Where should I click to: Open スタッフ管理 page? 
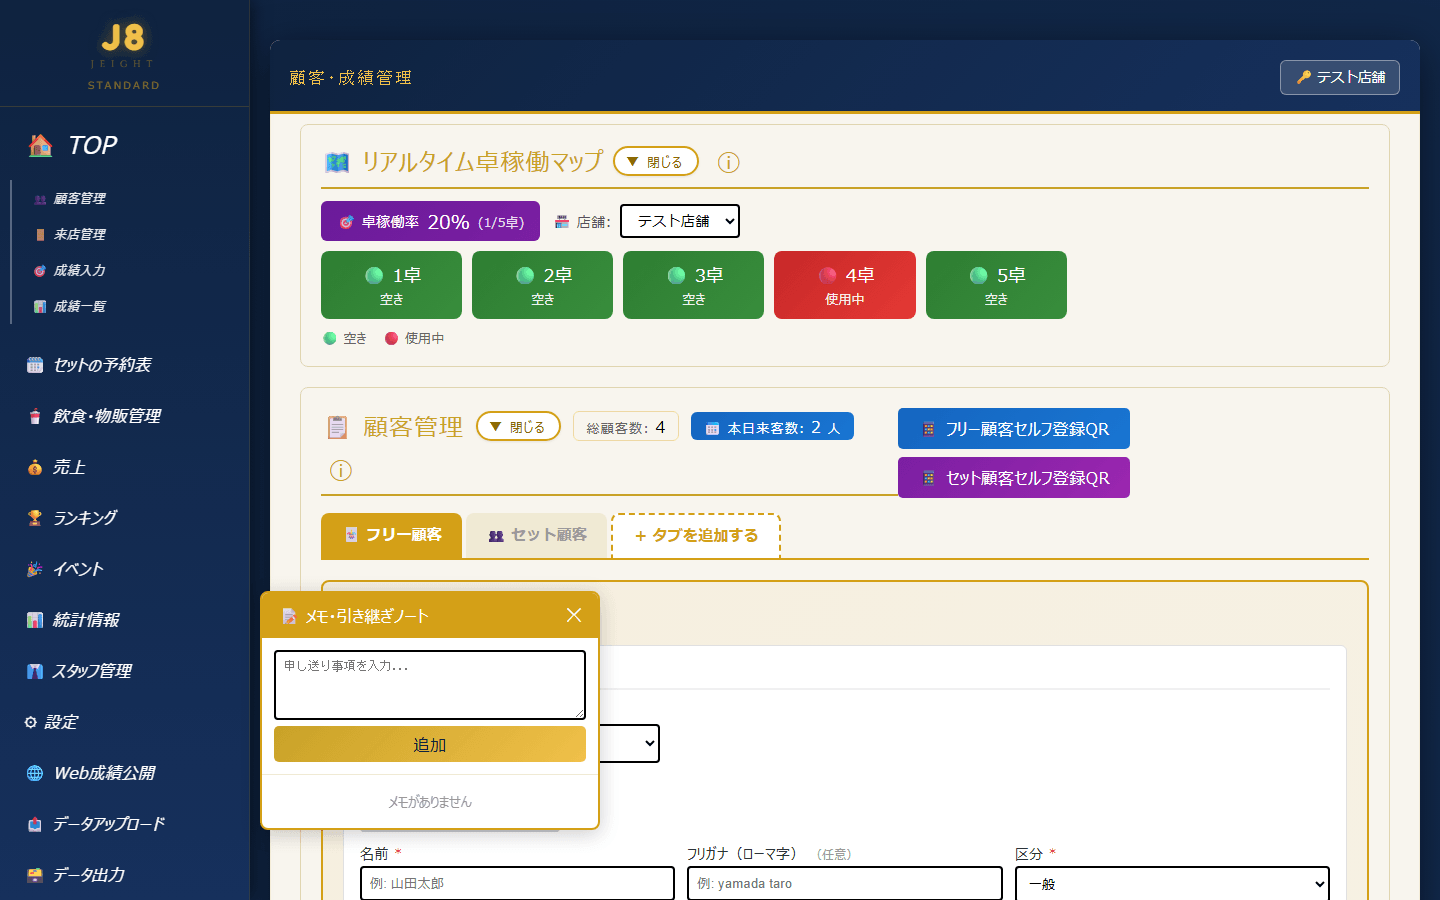pyautogui.click(x=79, y=671)
